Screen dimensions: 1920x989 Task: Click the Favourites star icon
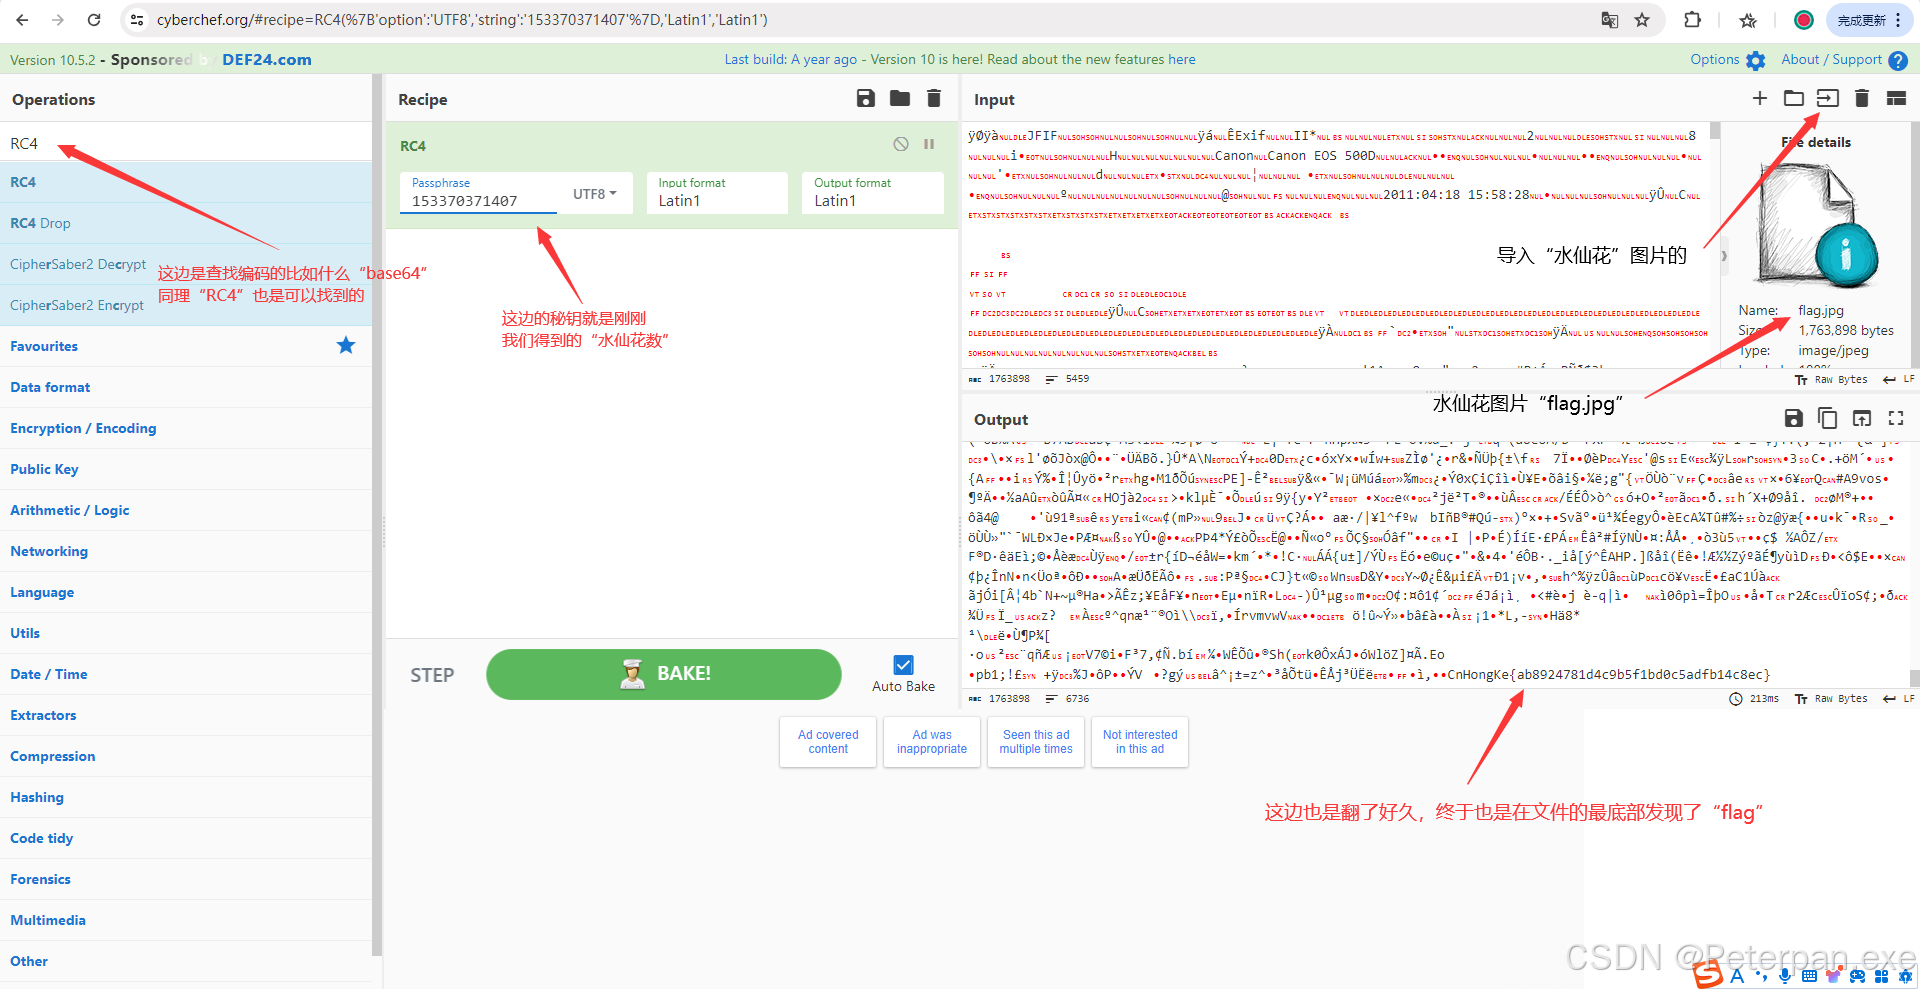(x=346, y=345)
